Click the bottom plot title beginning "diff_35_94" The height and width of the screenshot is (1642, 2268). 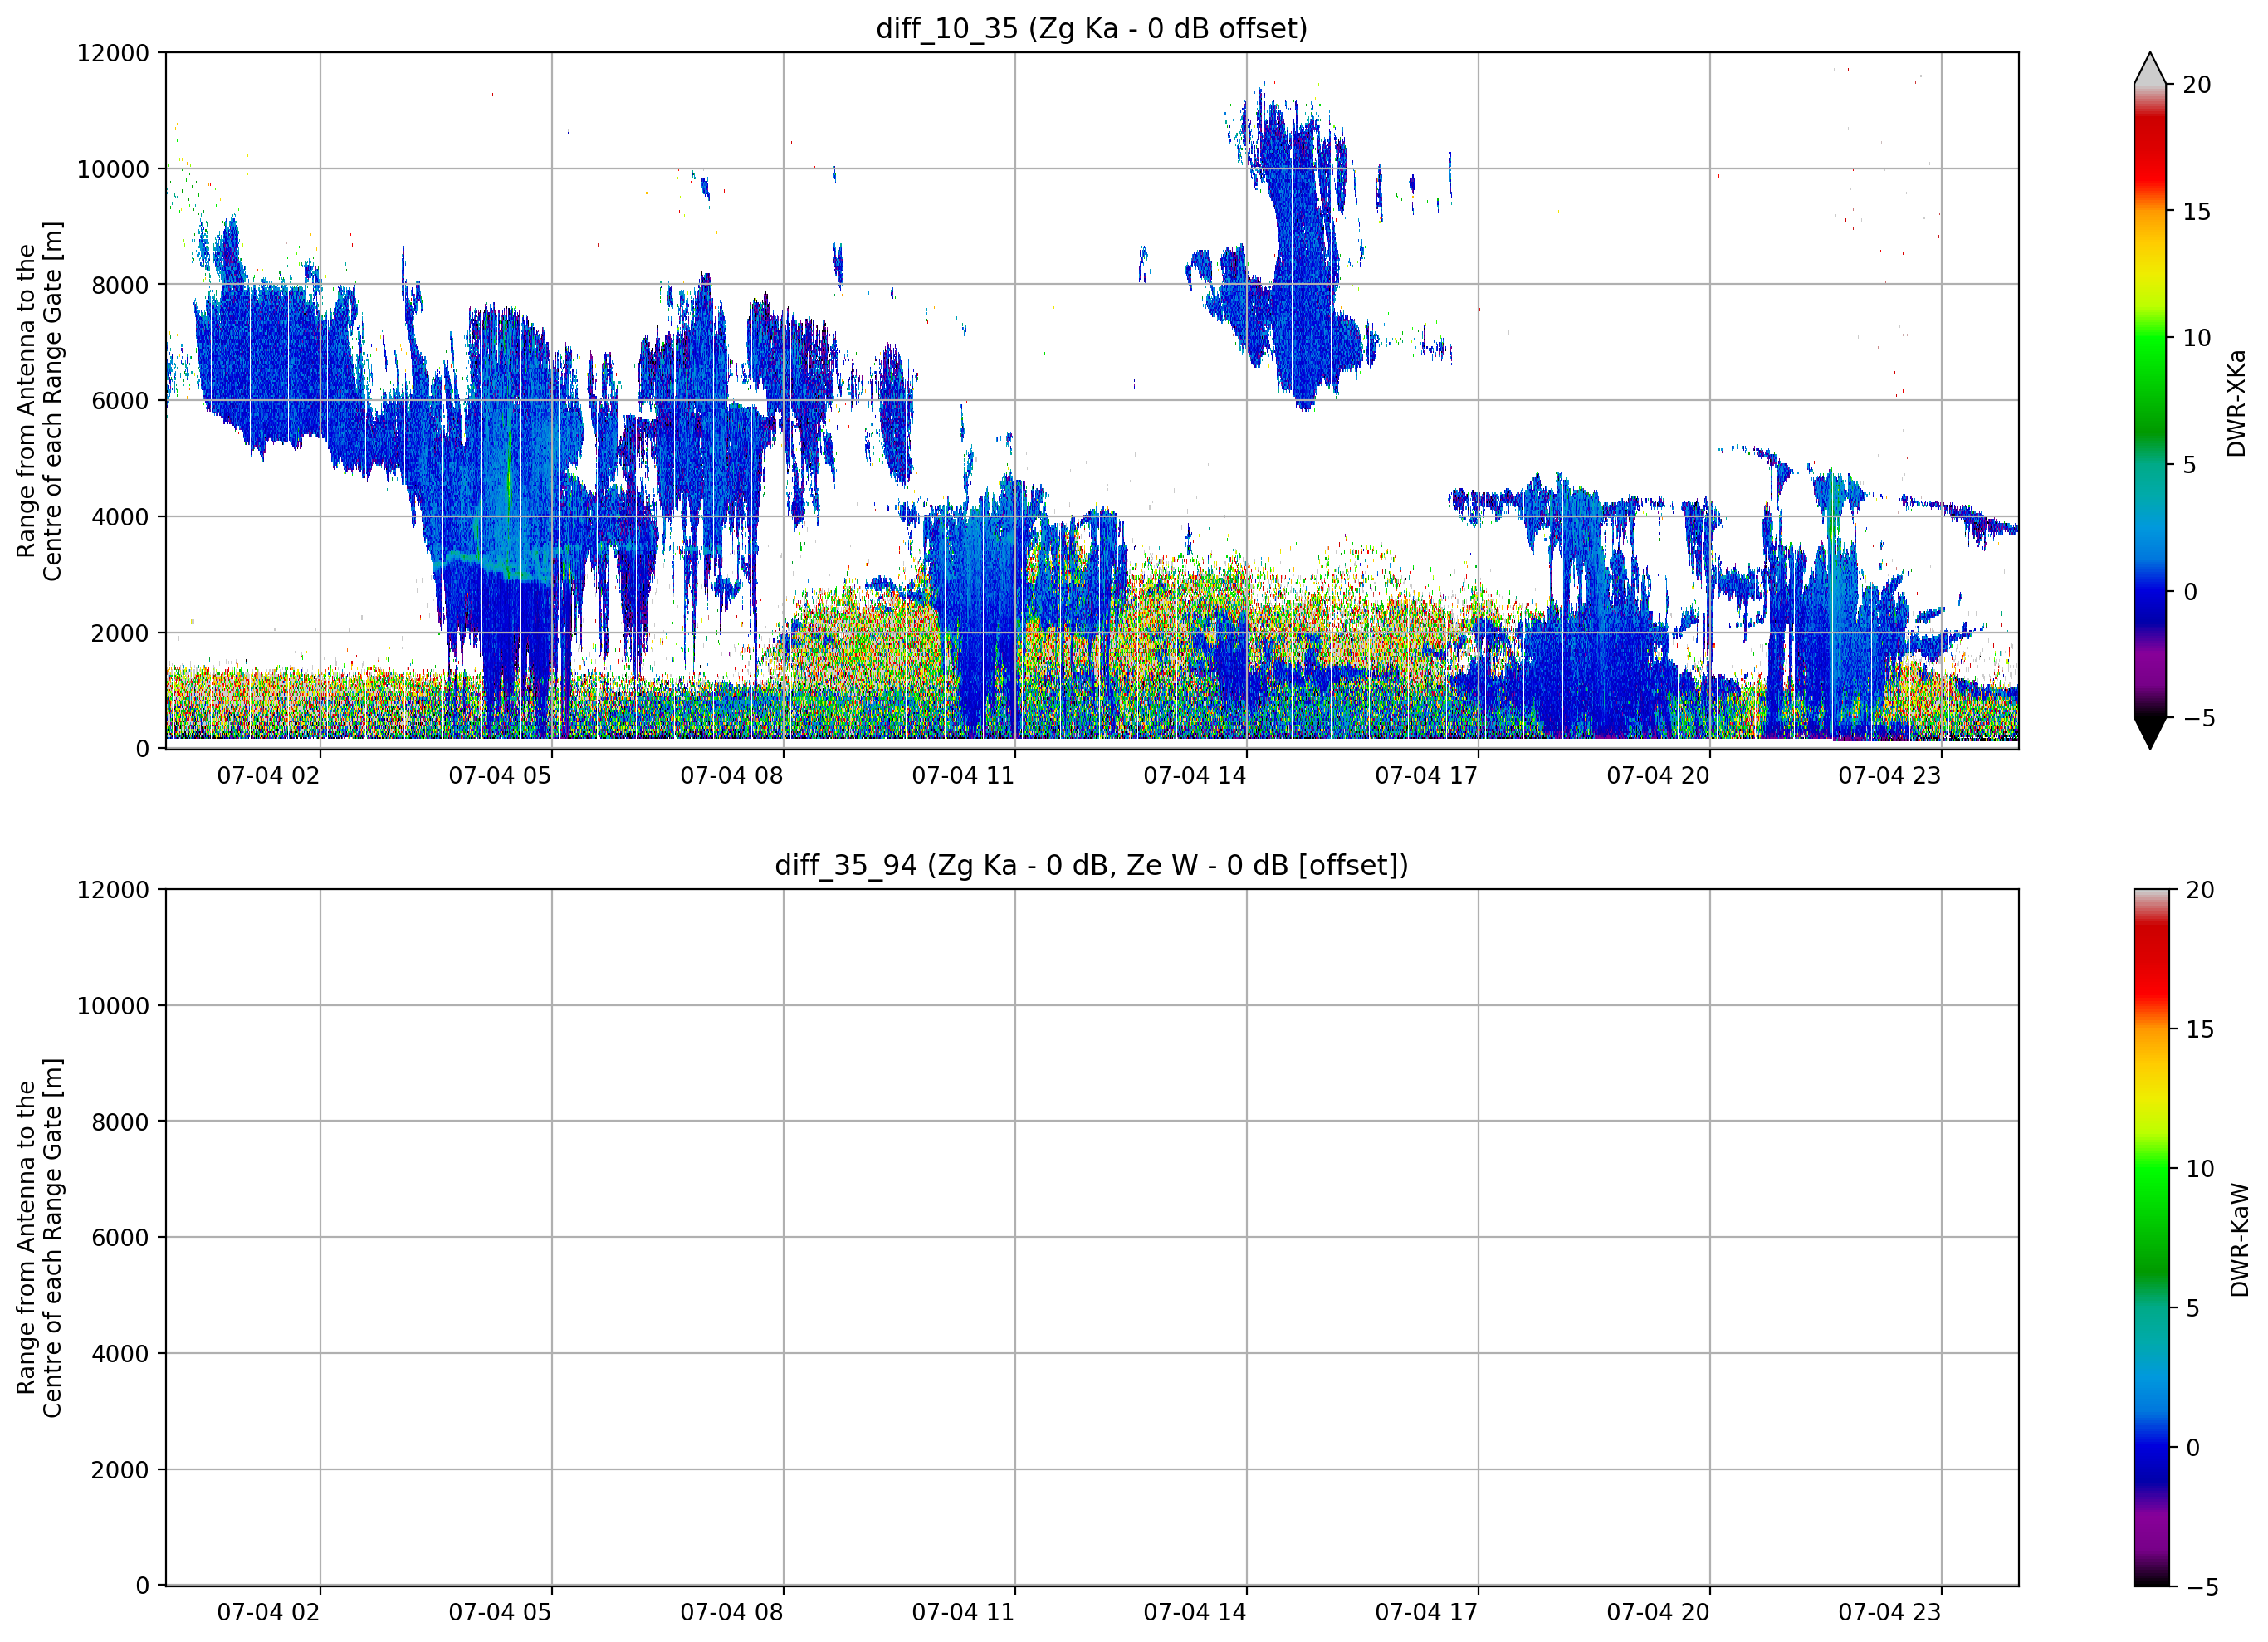coord(1091,865)
